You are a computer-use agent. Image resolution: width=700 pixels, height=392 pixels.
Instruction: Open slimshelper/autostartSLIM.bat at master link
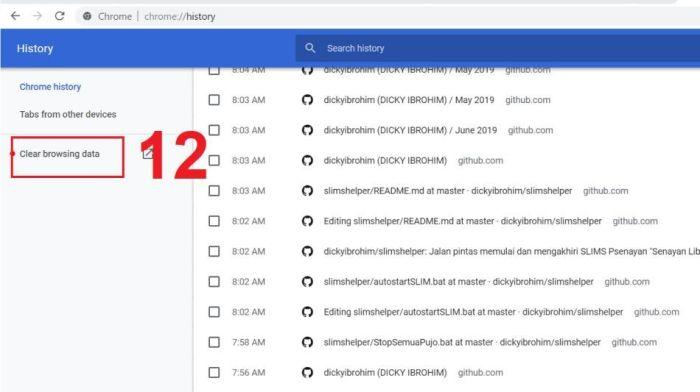click(458, 282)
